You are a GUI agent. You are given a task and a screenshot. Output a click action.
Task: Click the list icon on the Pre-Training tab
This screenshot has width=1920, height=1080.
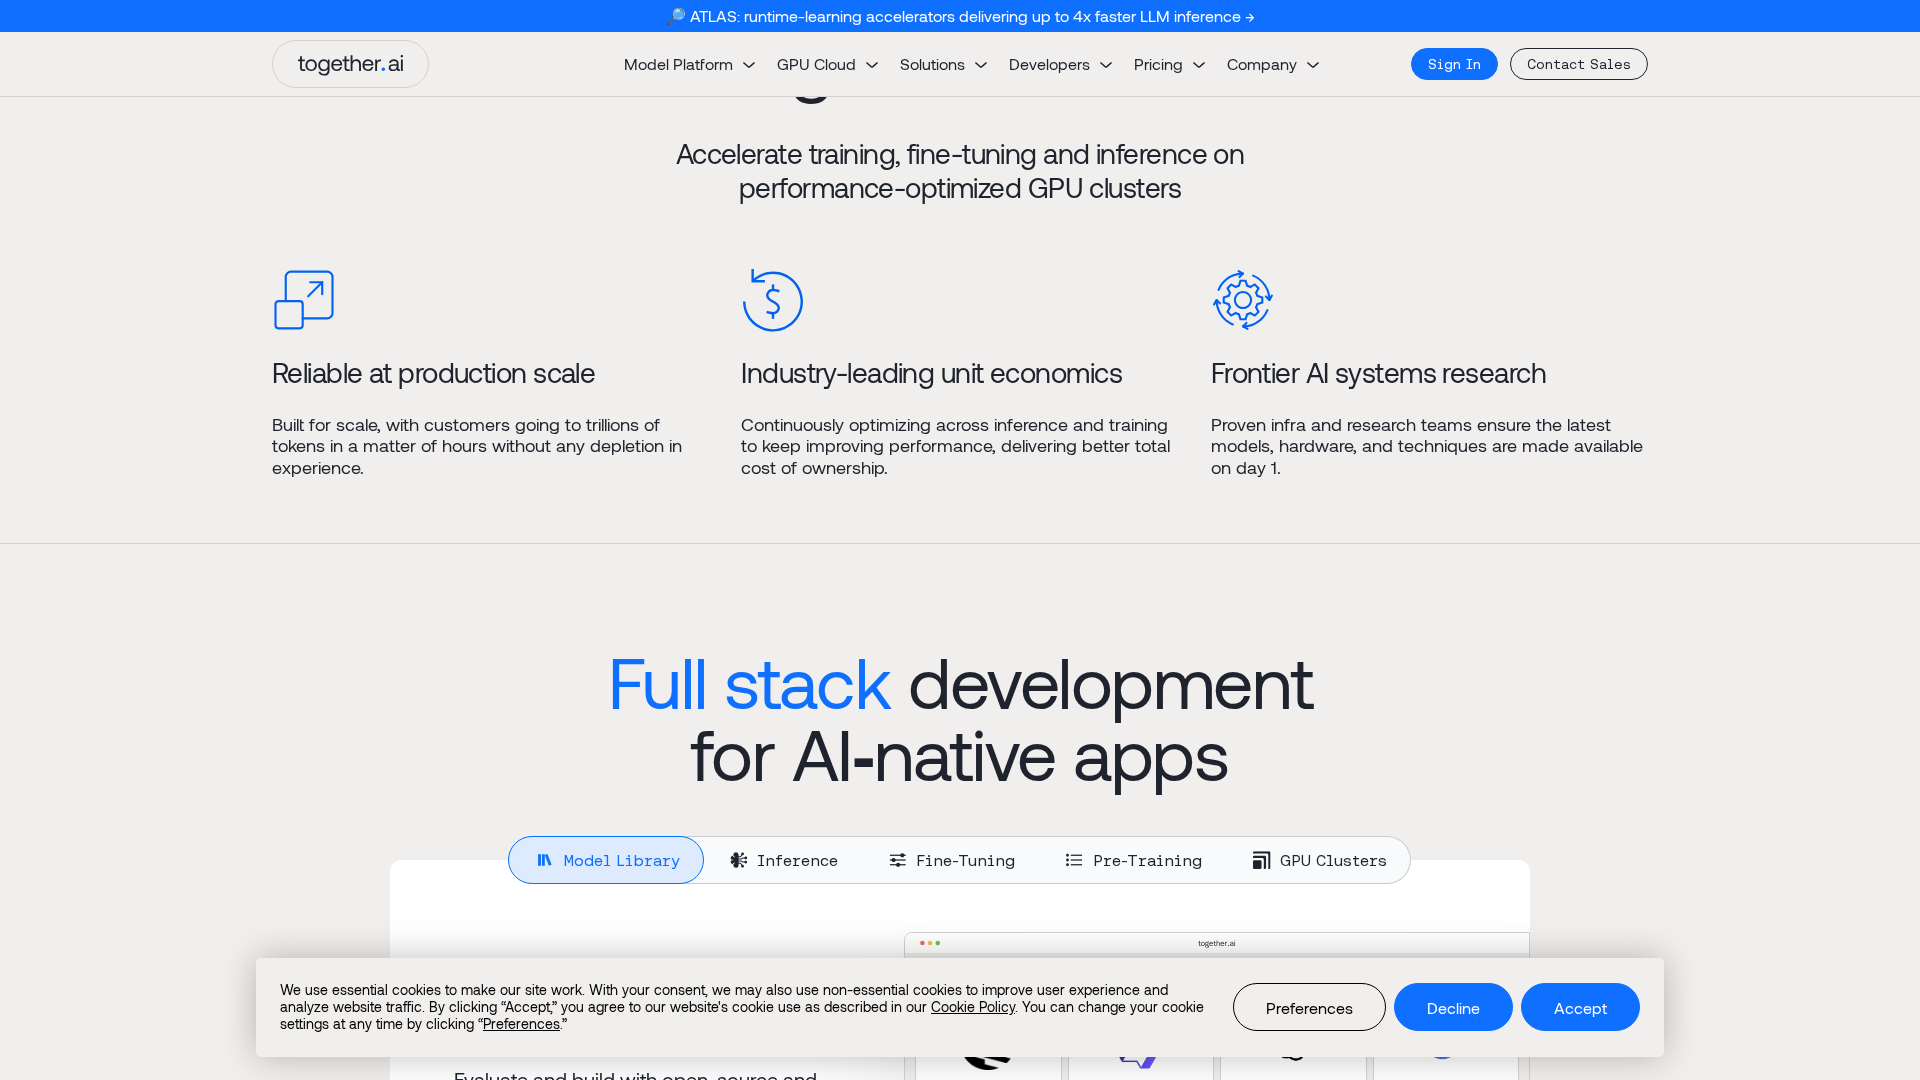click(x=1074, y=860)
